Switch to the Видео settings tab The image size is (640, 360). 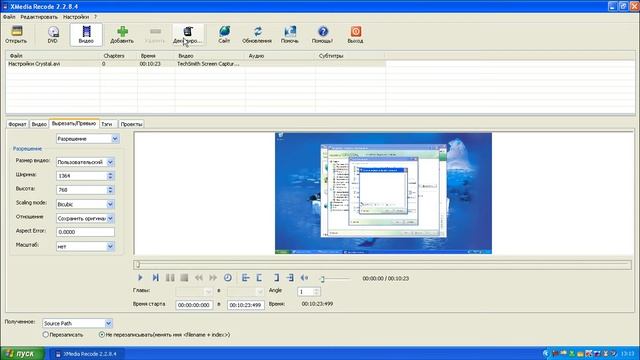(39, 124)
